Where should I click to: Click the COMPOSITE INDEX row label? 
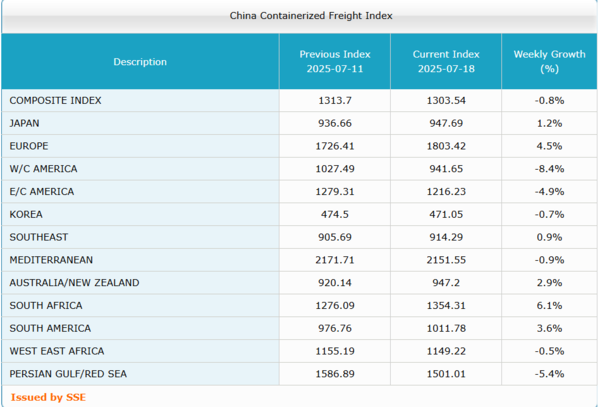[x=55, y=100]
